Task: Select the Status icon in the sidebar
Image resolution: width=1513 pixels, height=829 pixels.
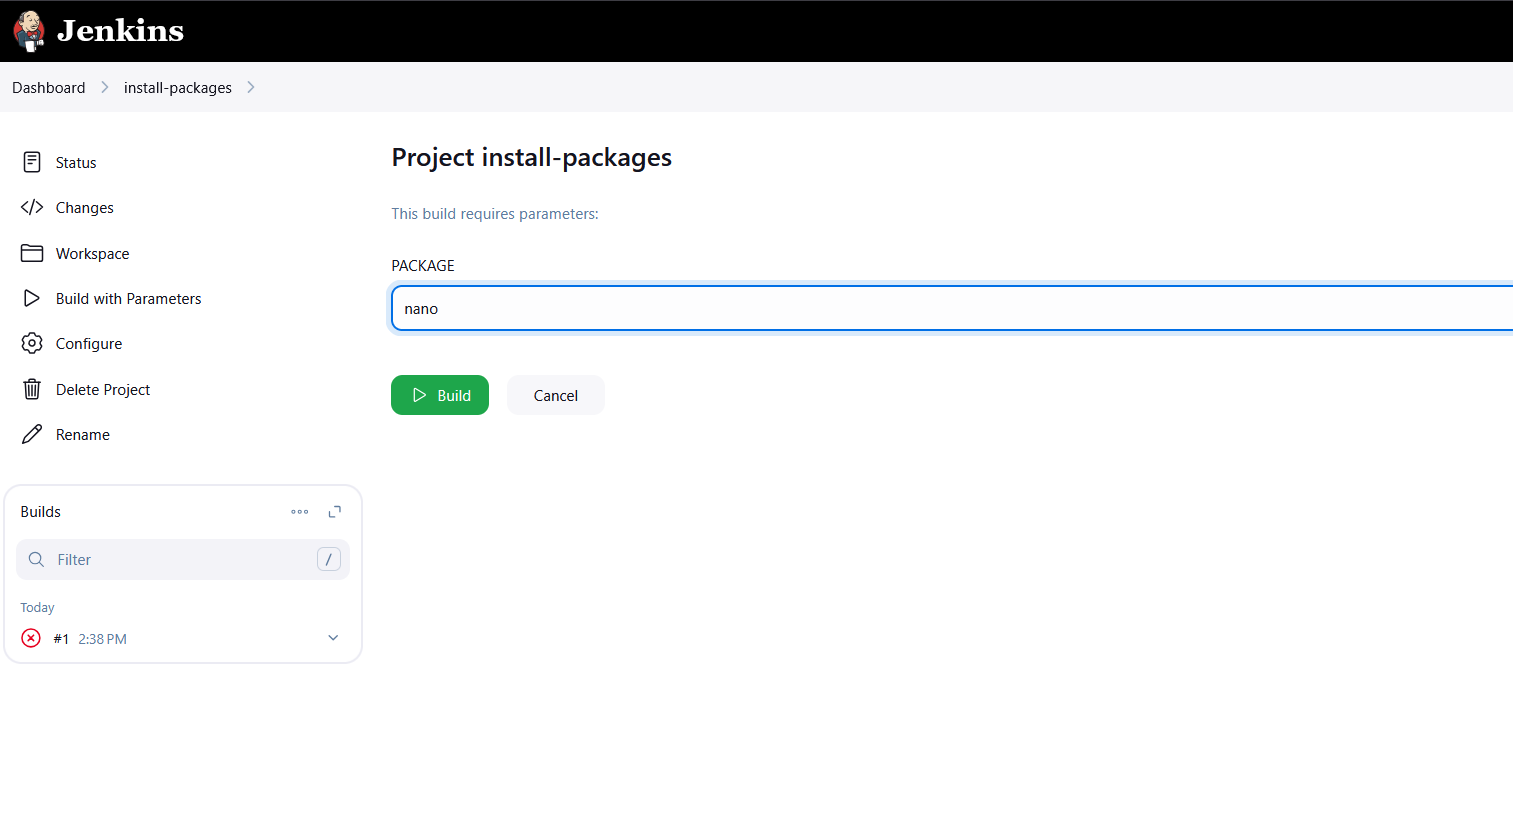Action: 31,161
